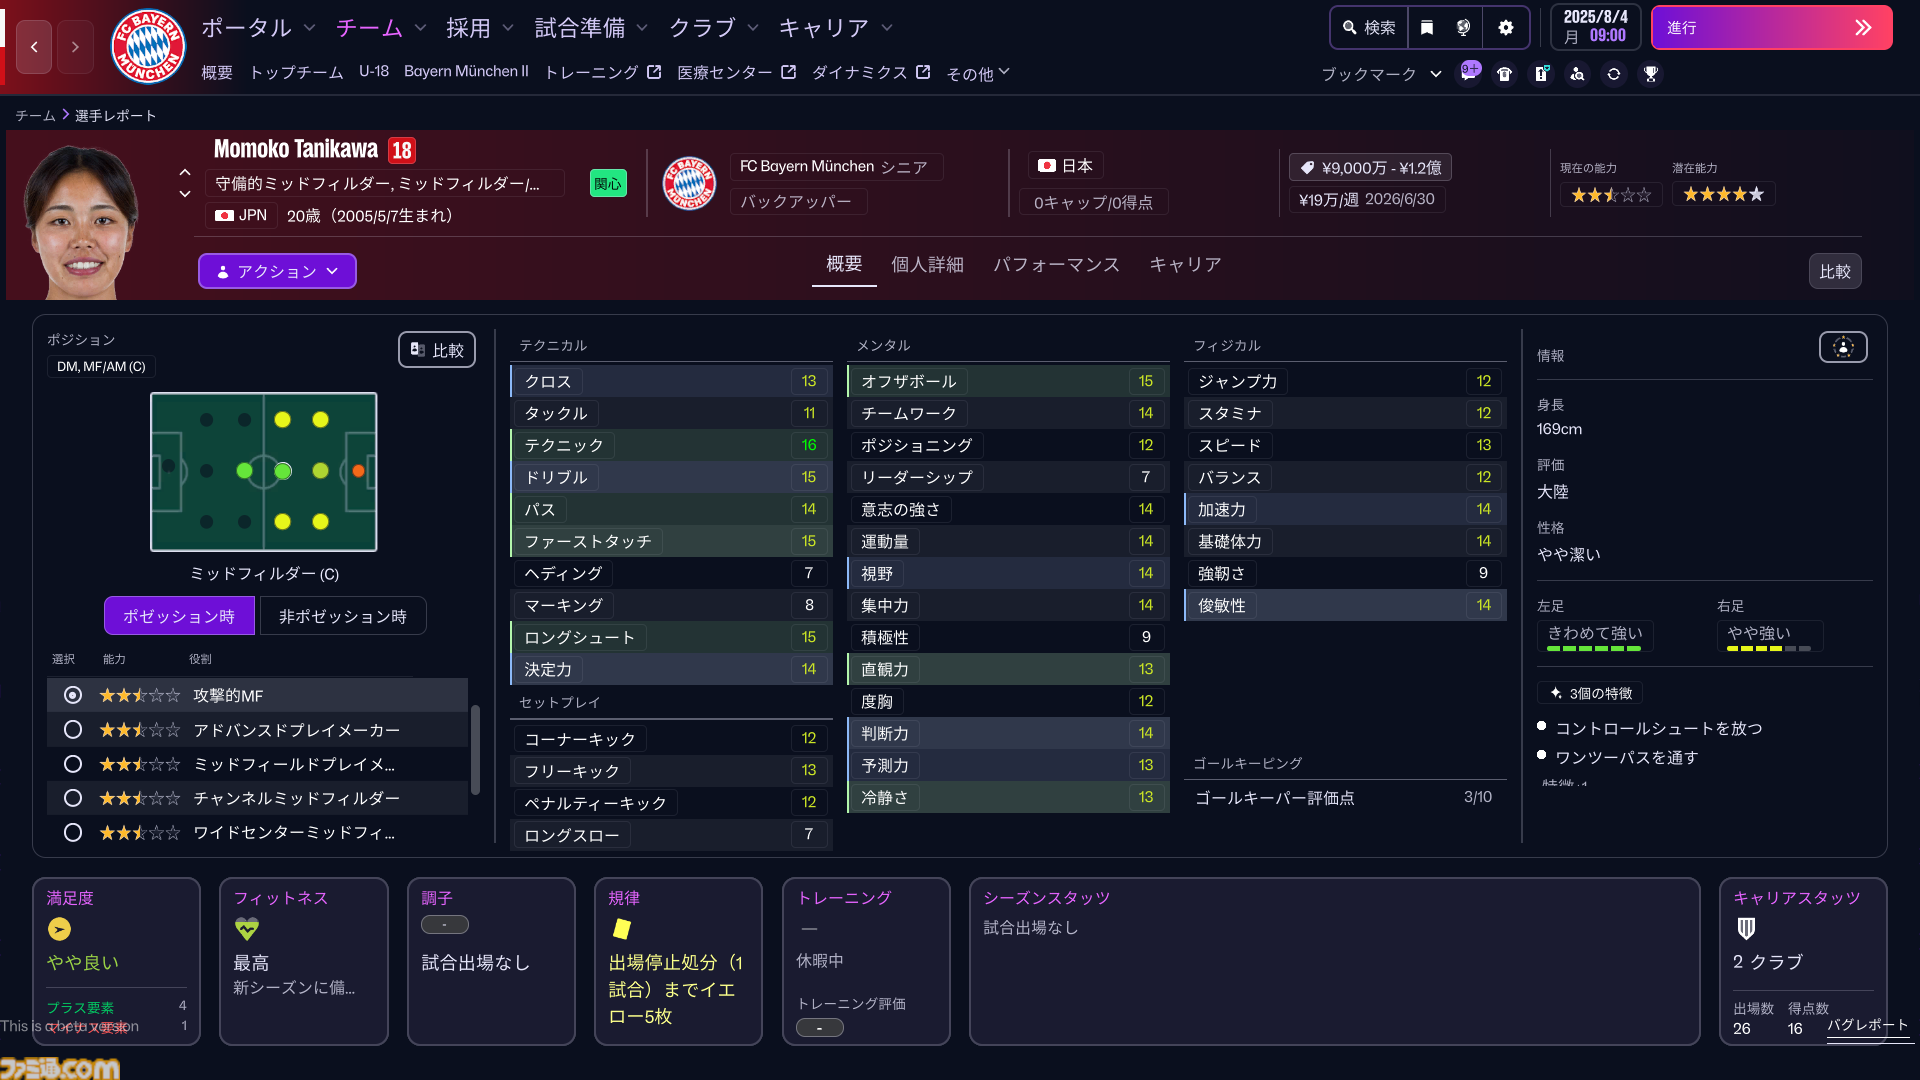Click the player portrait thumbnail

(x=82, y=222)
